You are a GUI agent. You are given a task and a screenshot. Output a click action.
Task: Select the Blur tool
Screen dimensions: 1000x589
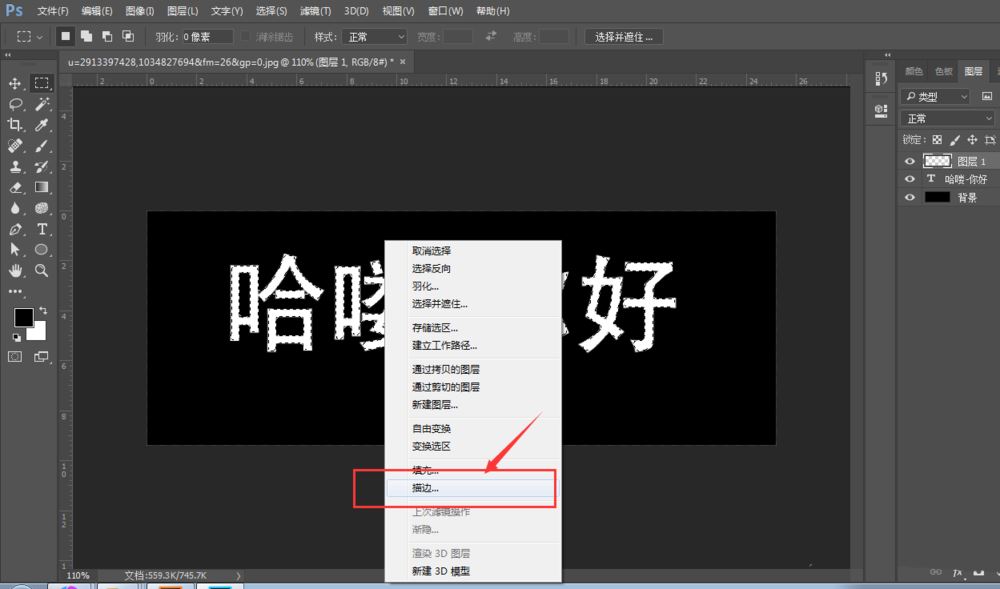tap(15, 208)
